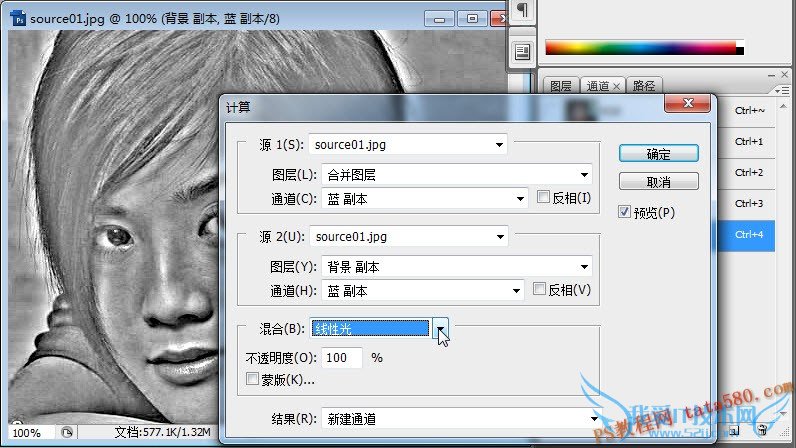Screen dimensions: 796x448
Task: Open 通道(C) dropdown under source 1
Action: pyautogui.click(x=425, y=199)
